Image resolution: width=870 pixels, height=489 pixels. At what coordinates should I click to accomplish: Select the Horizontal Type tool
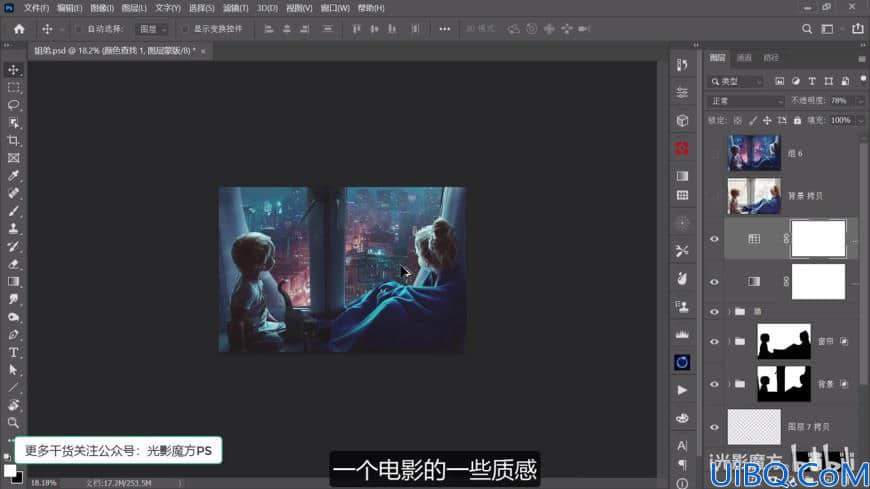13,352
